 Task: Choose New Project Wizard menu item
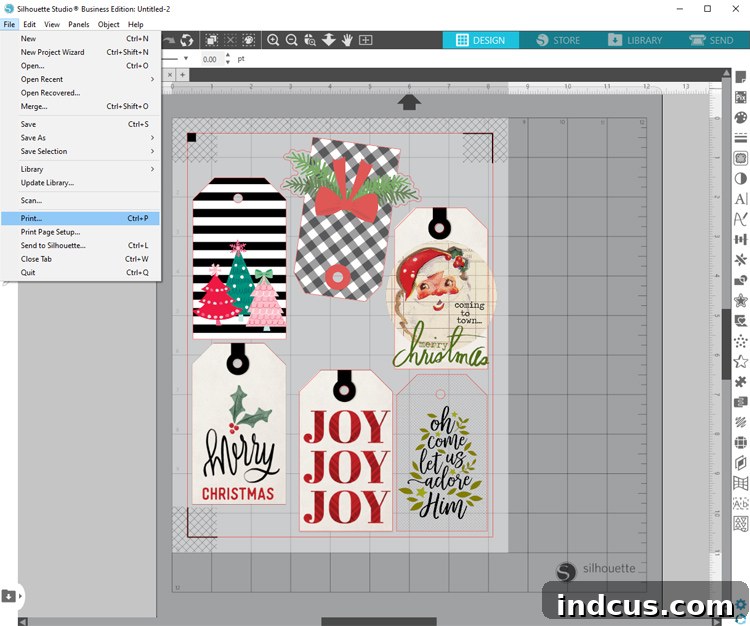[x=80, y=52]
